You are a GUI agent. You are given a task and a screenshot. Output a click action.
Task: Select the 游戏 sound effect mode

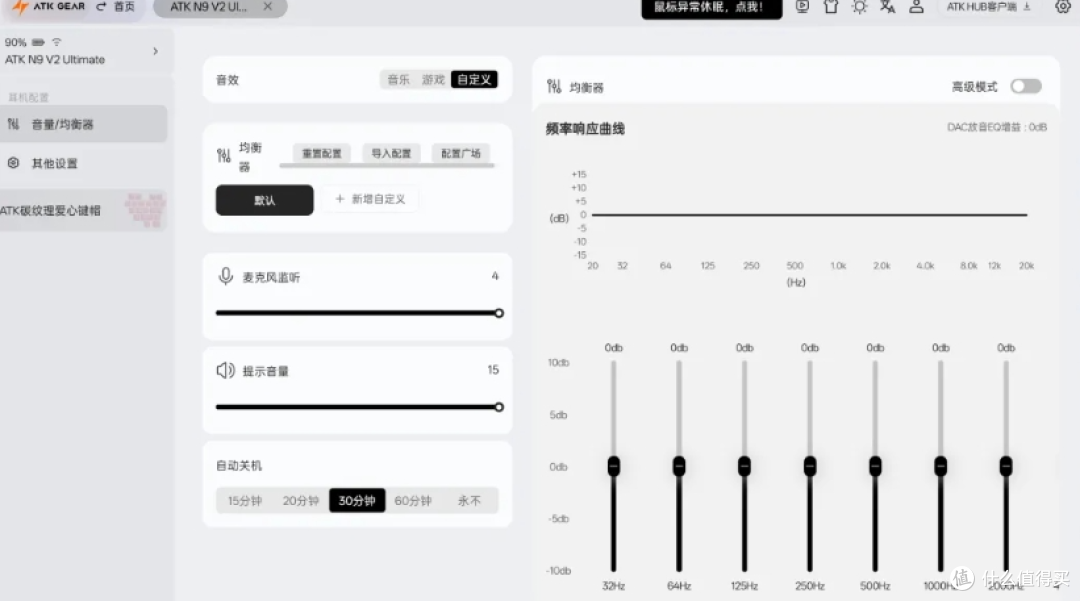(433, 80)
